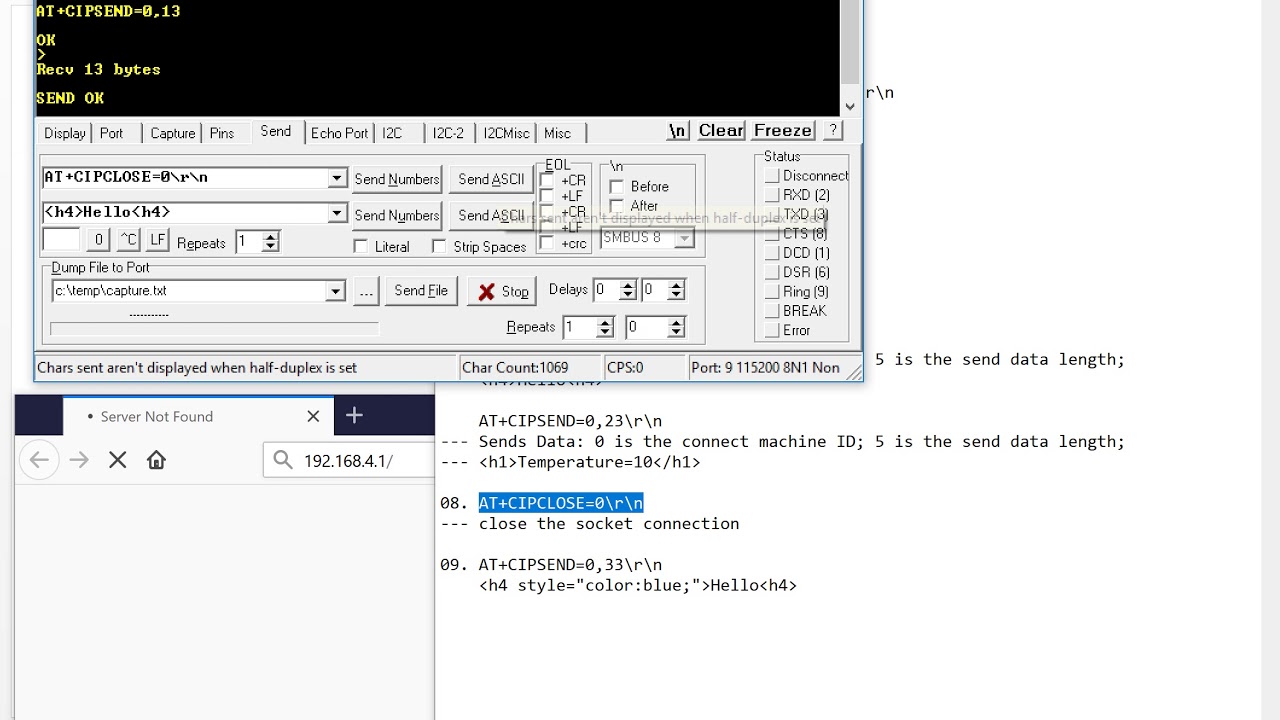Click the browser forward arrow
Screen dimensions: 1280x720
(x=79, y=460)
